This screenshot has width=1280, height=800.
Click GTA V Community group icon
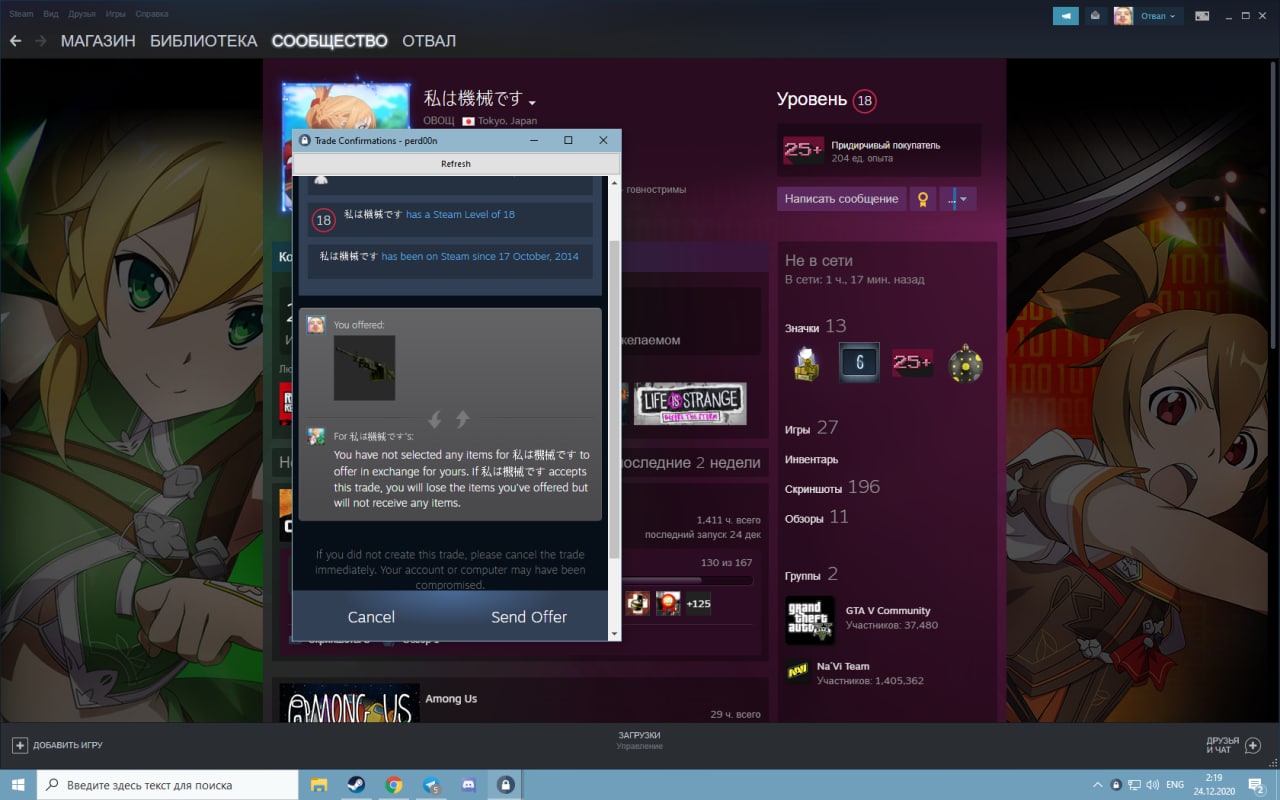click(810, 621)
